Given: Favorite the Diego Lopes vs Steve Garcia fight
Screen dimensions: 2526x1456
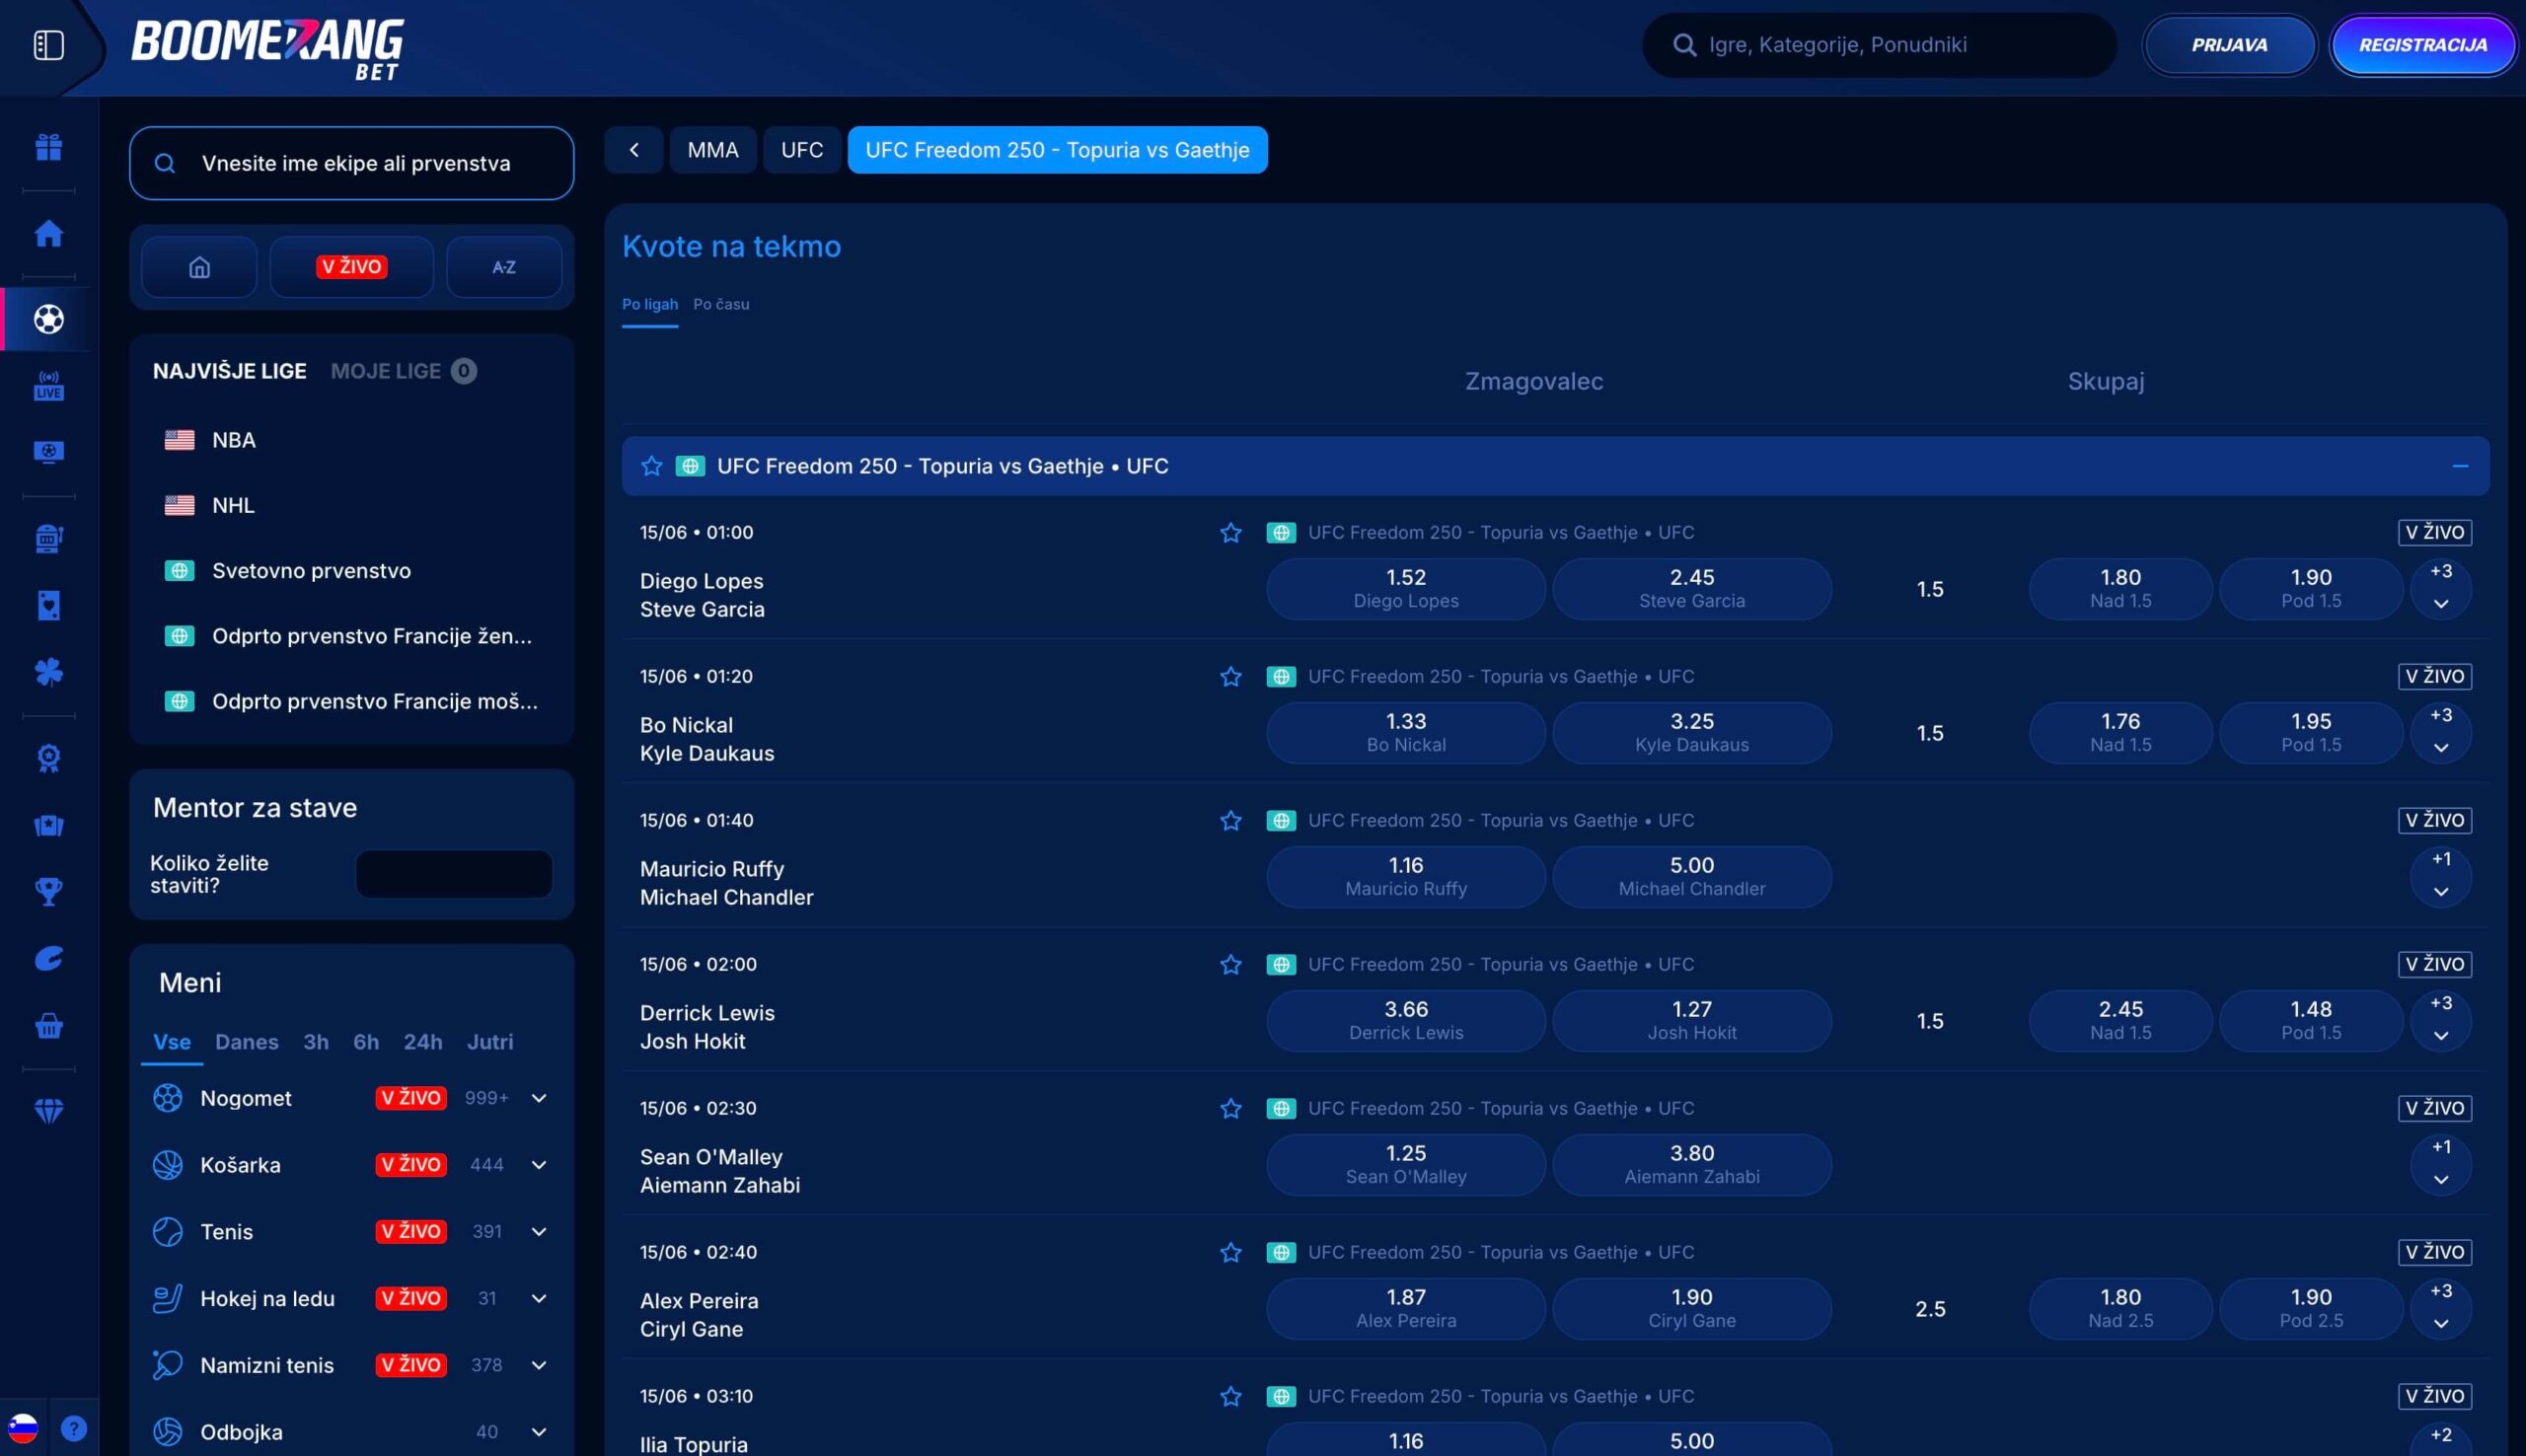Looking at the screenshot, I should pyautogui.click(x=1230, y=533).
